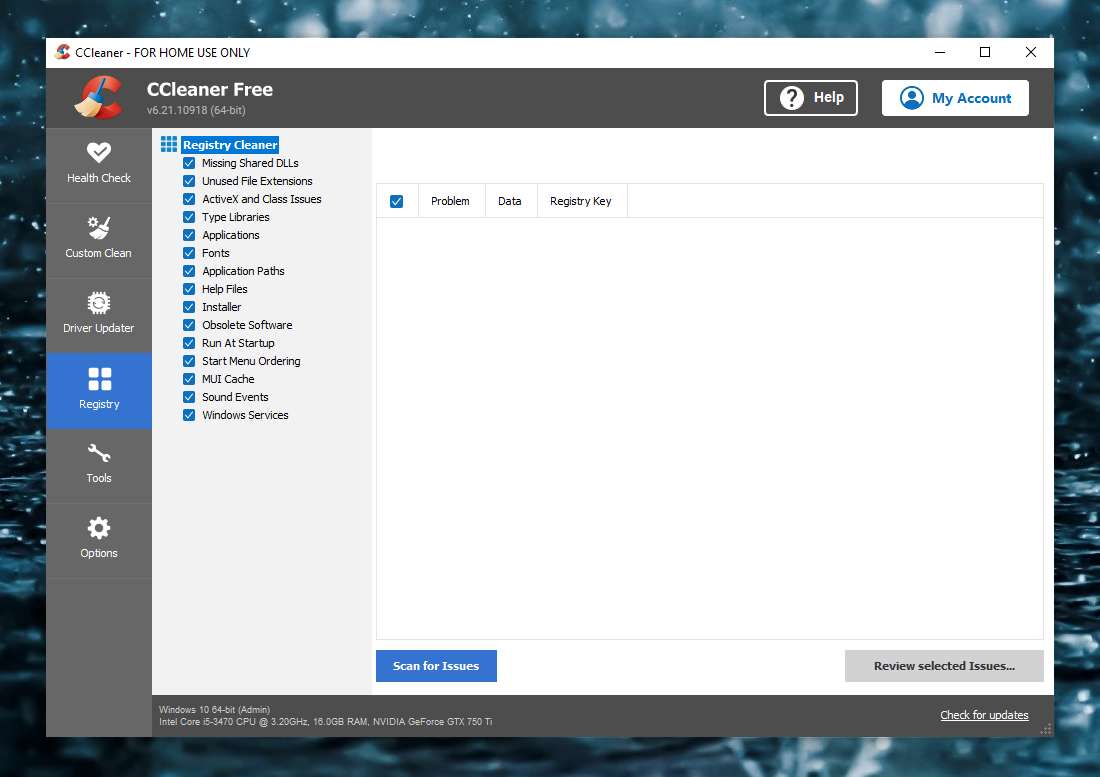Click the Check for updates link
The width and height of the screenshot is (1100, 777).
tap(984, 715)
